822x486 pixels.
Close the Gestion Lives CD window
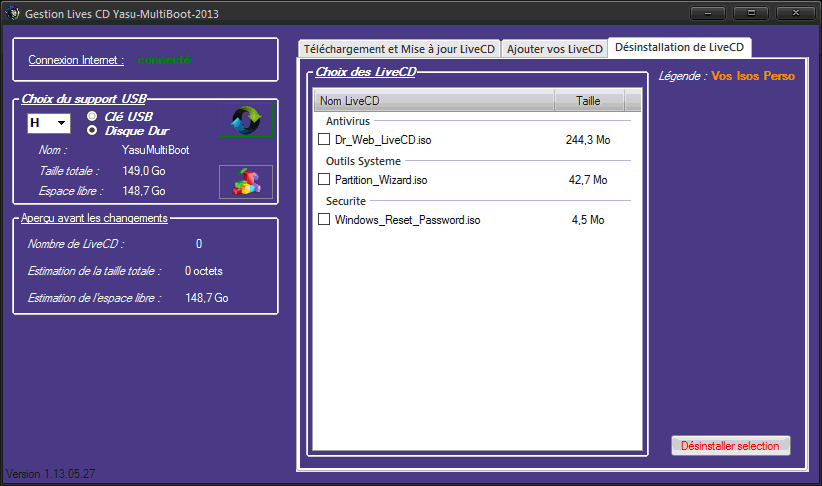tap(795, 13)
